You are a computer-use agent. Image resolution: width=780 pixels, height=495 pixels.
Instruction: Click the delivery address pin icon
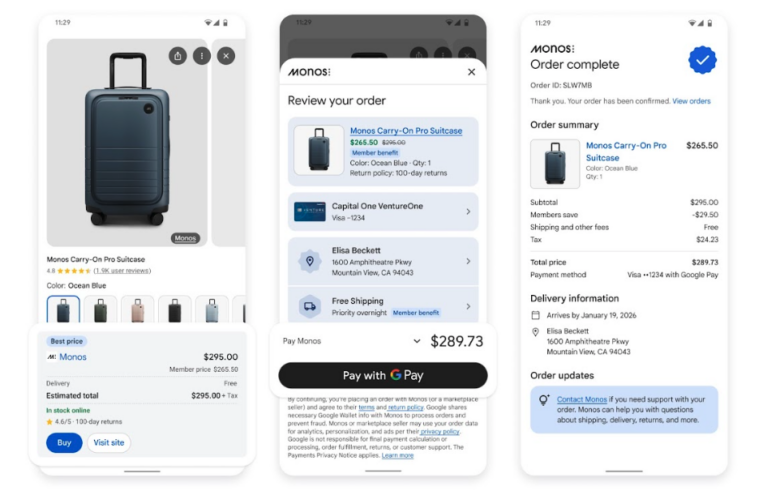(x=309, y=261)
